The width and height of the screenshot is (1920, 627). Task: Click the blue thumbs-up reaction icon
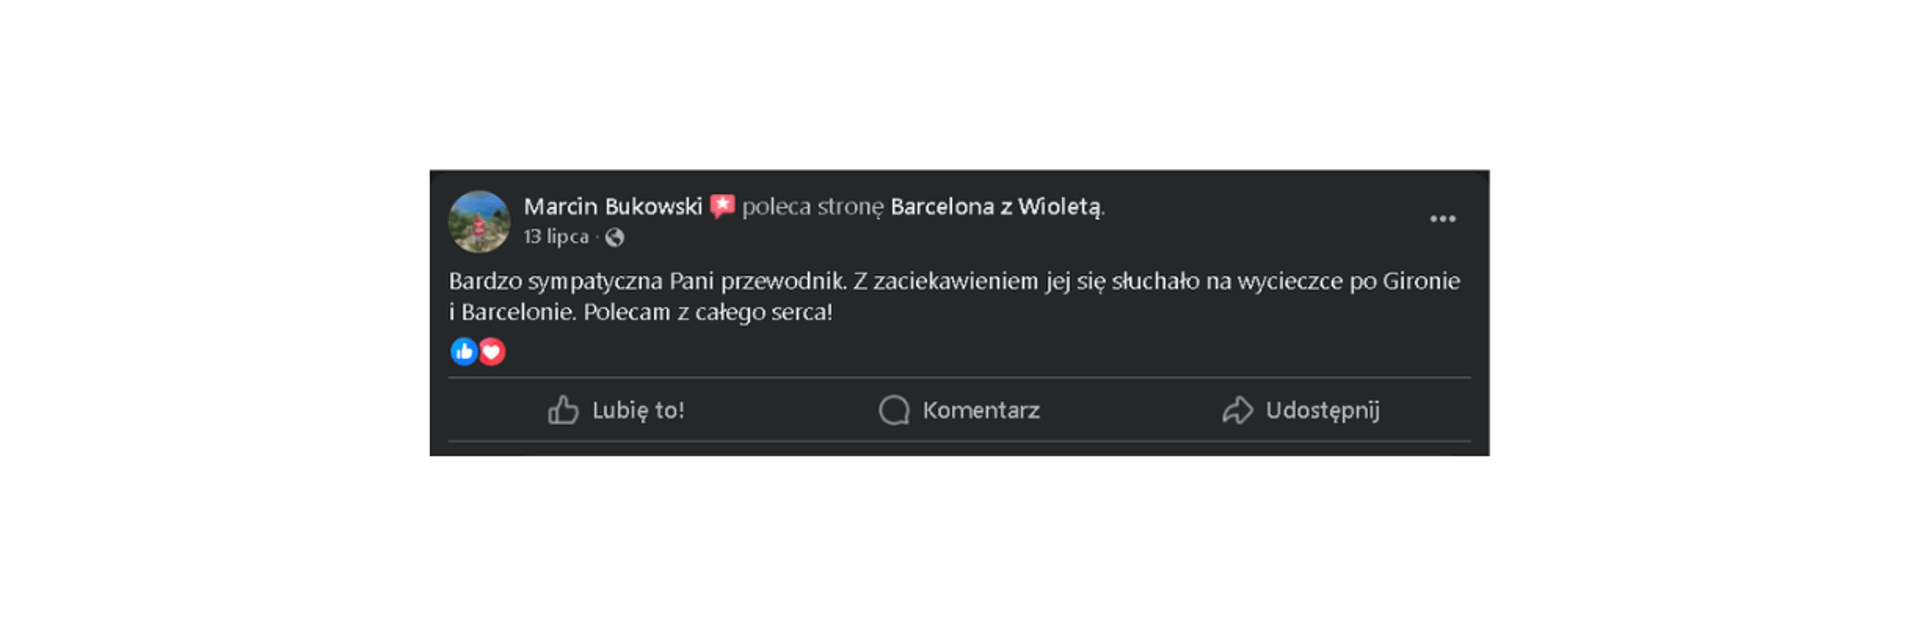(x=464, y=351)
